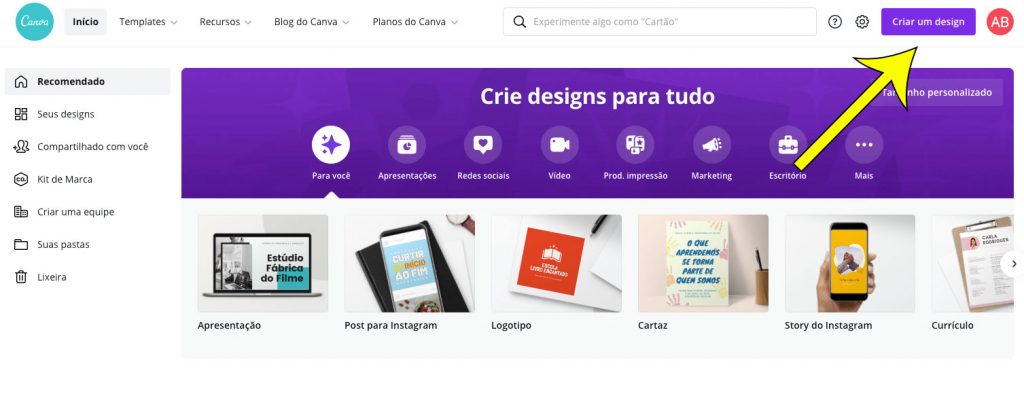Image resolution: width=1024 pixels, height=398 pixels.
Task: Choose the Vídeo camera icon
Action: click(x=560, y=145)
